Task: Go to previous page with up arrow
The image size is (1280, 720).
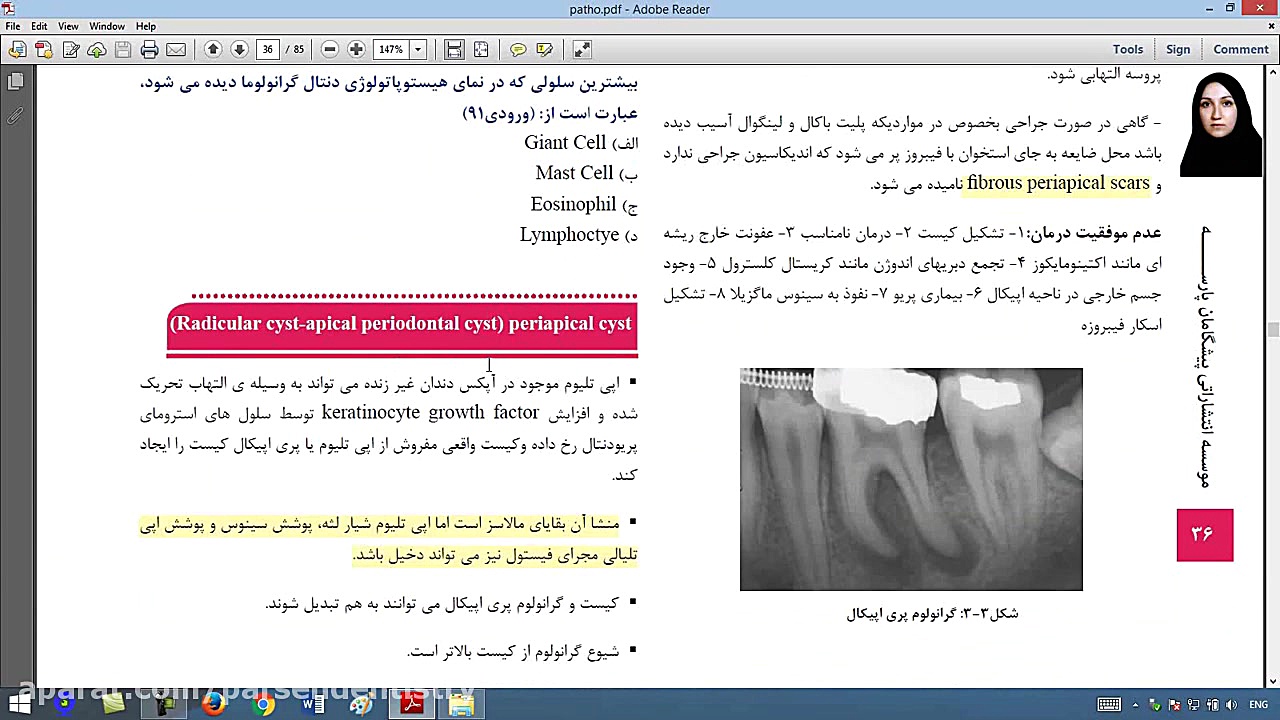Action: [x=213, y=49]
